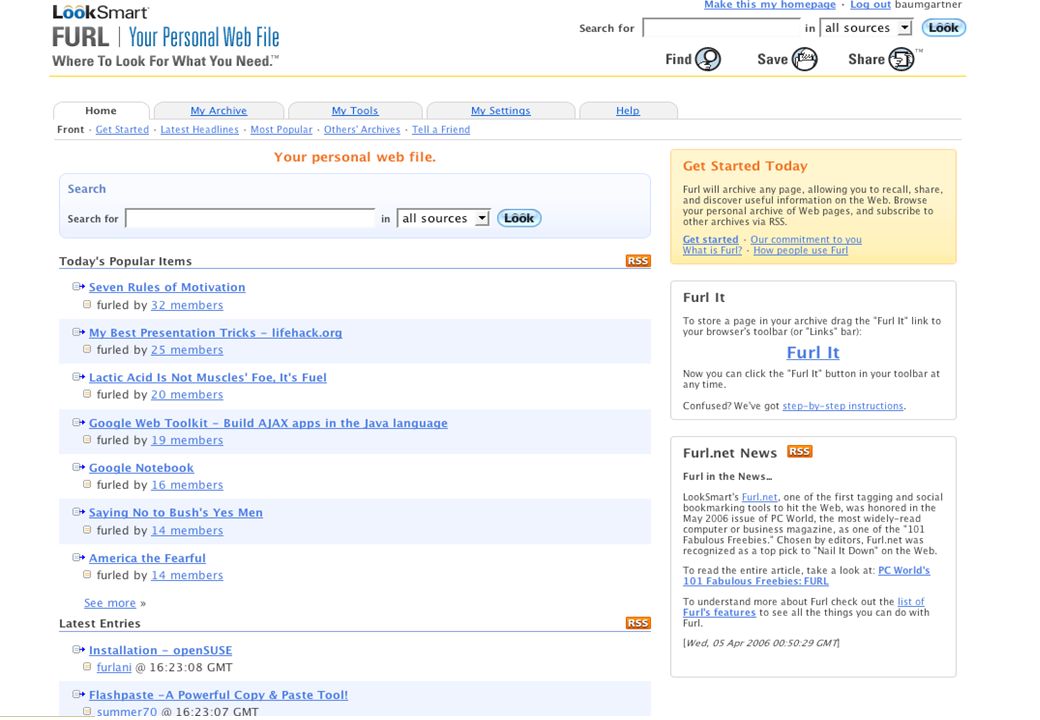Viewport: 1040px width, 720px height.
Task: Click note icon next to 25 members
Action: [x=87, y=349]
